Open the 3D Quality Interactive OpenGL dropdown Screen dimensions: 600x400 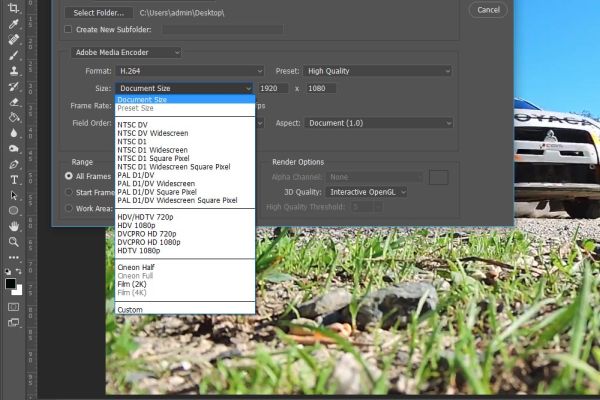[x=366, y=192]
